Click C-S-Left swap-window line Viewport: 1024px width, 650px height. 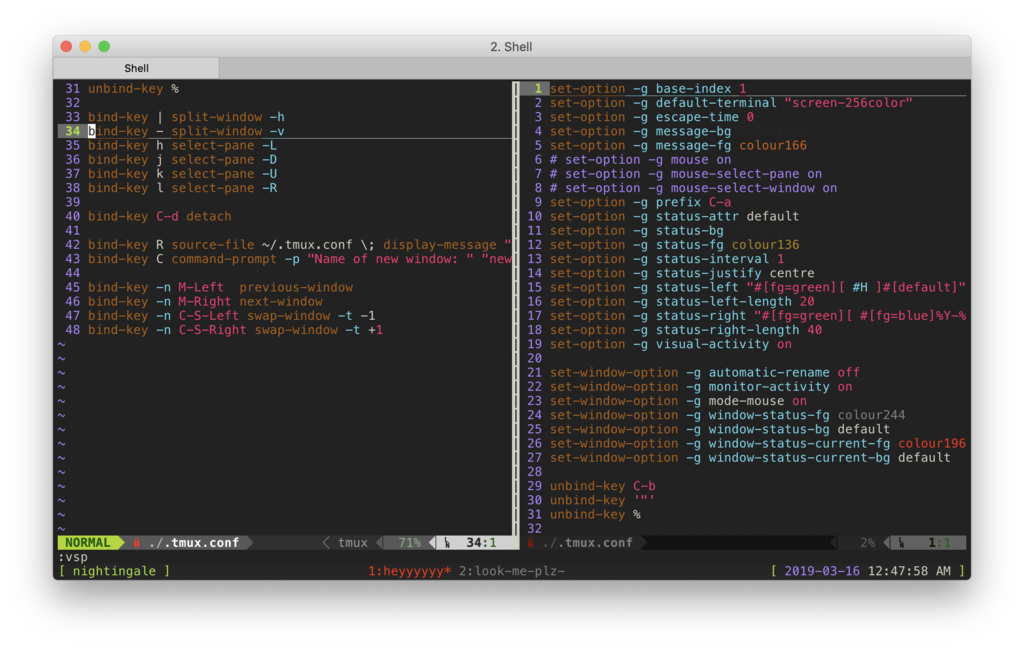[x=232, y=316]
